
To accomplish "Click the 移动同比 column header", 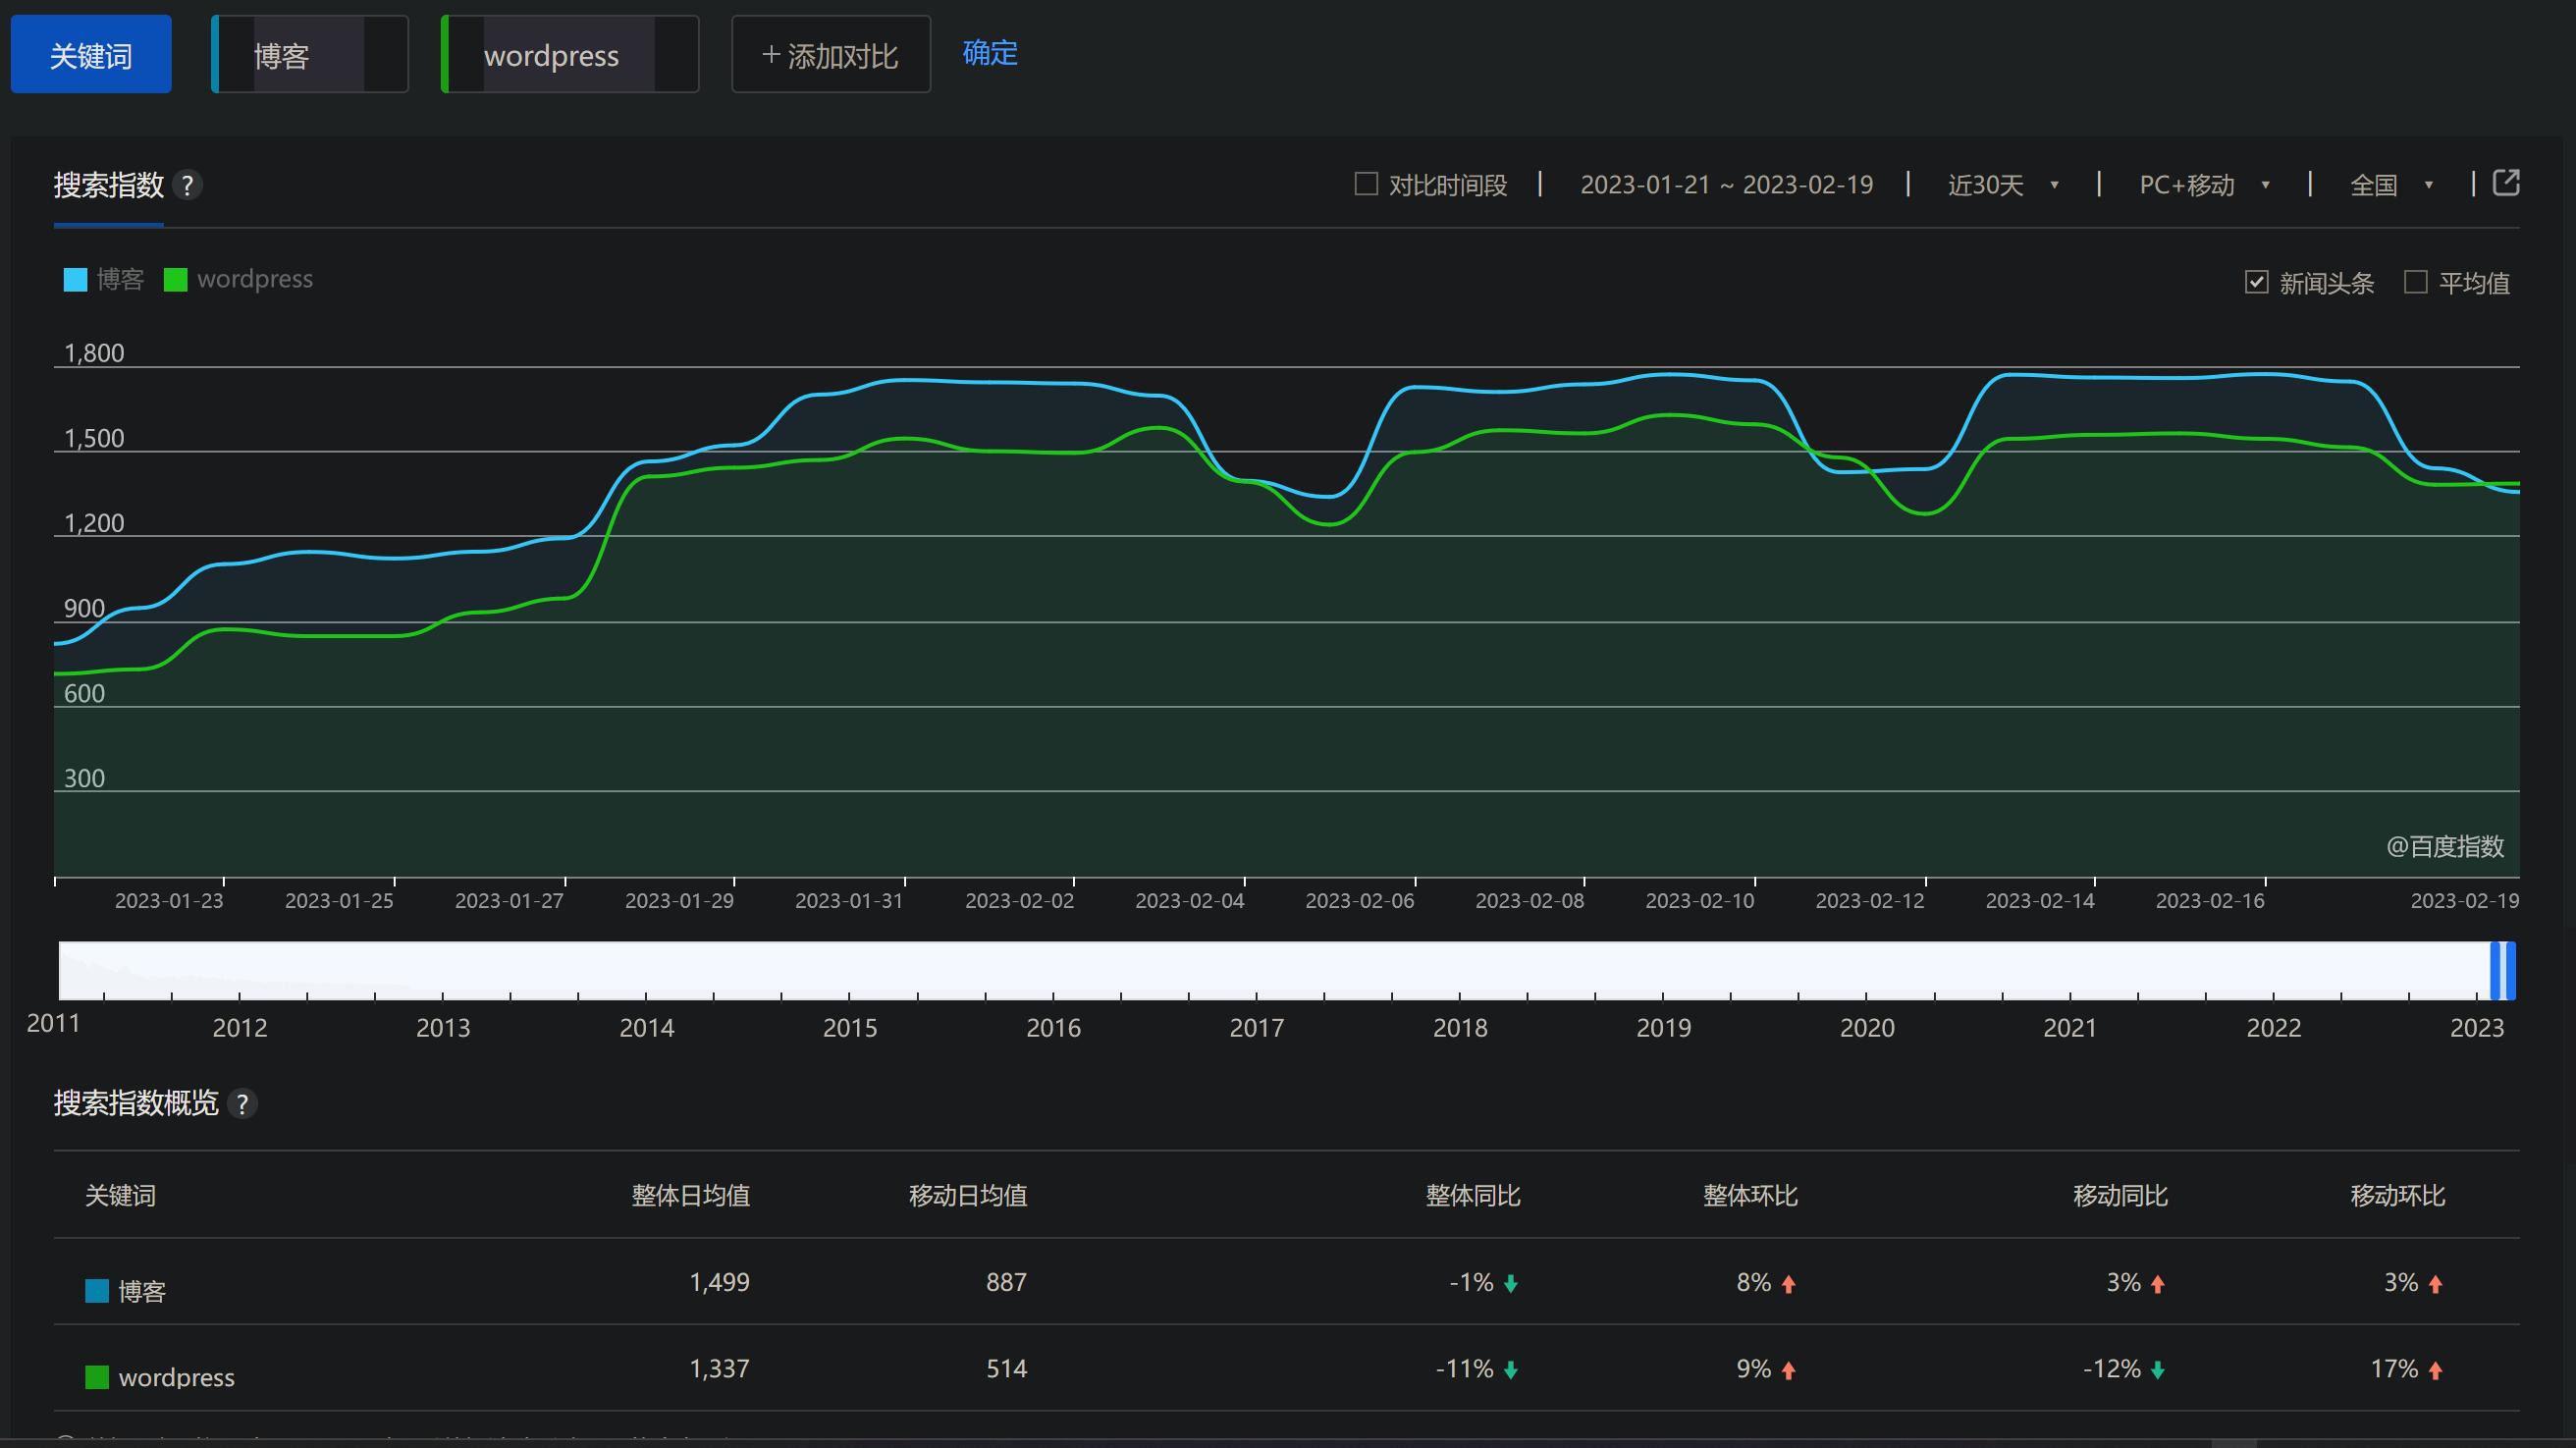I will (x=2120, y=1196).
